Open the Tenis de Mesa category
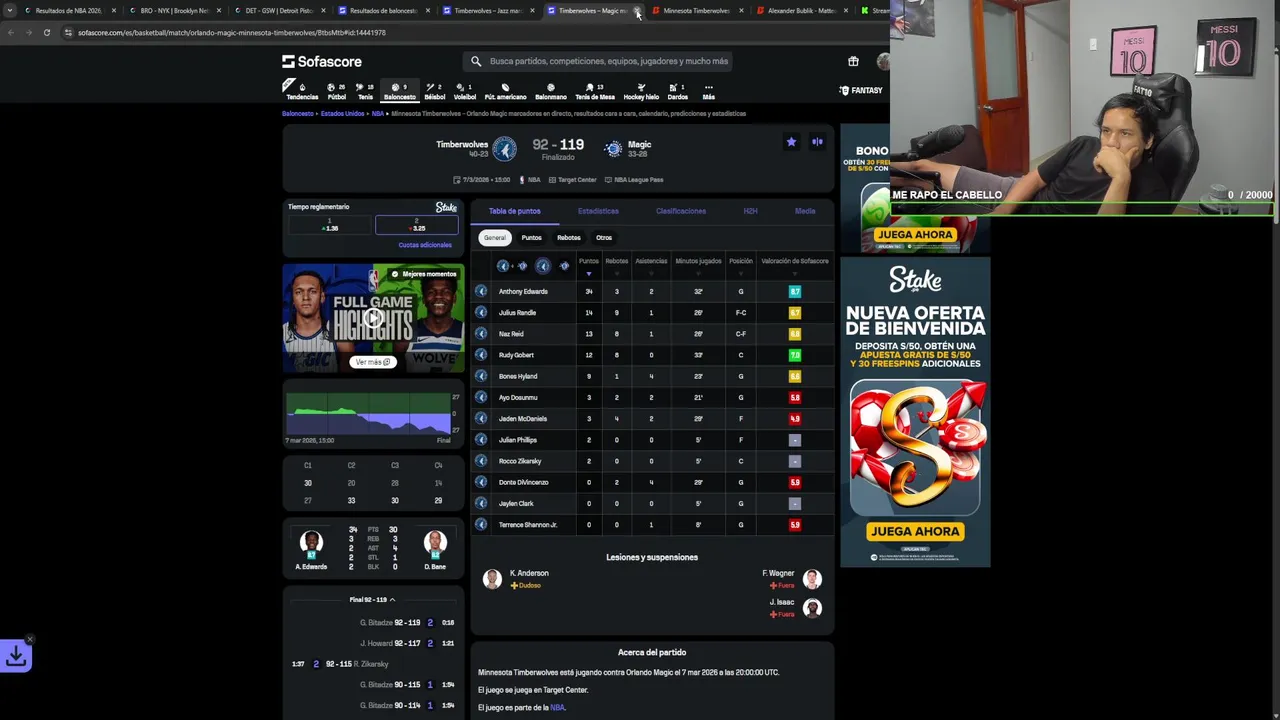This screenshot has width=1280, height=720. coord(594,91)
